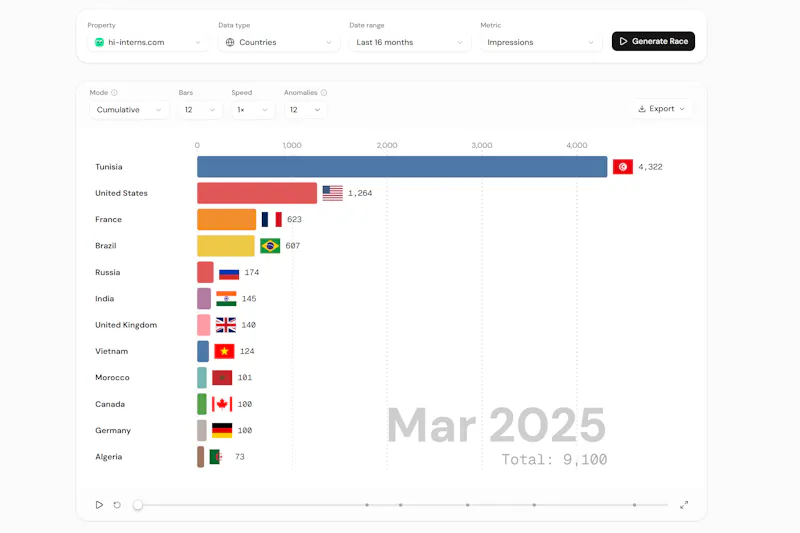Click the Mar 2025 date label

pos(496,425)
